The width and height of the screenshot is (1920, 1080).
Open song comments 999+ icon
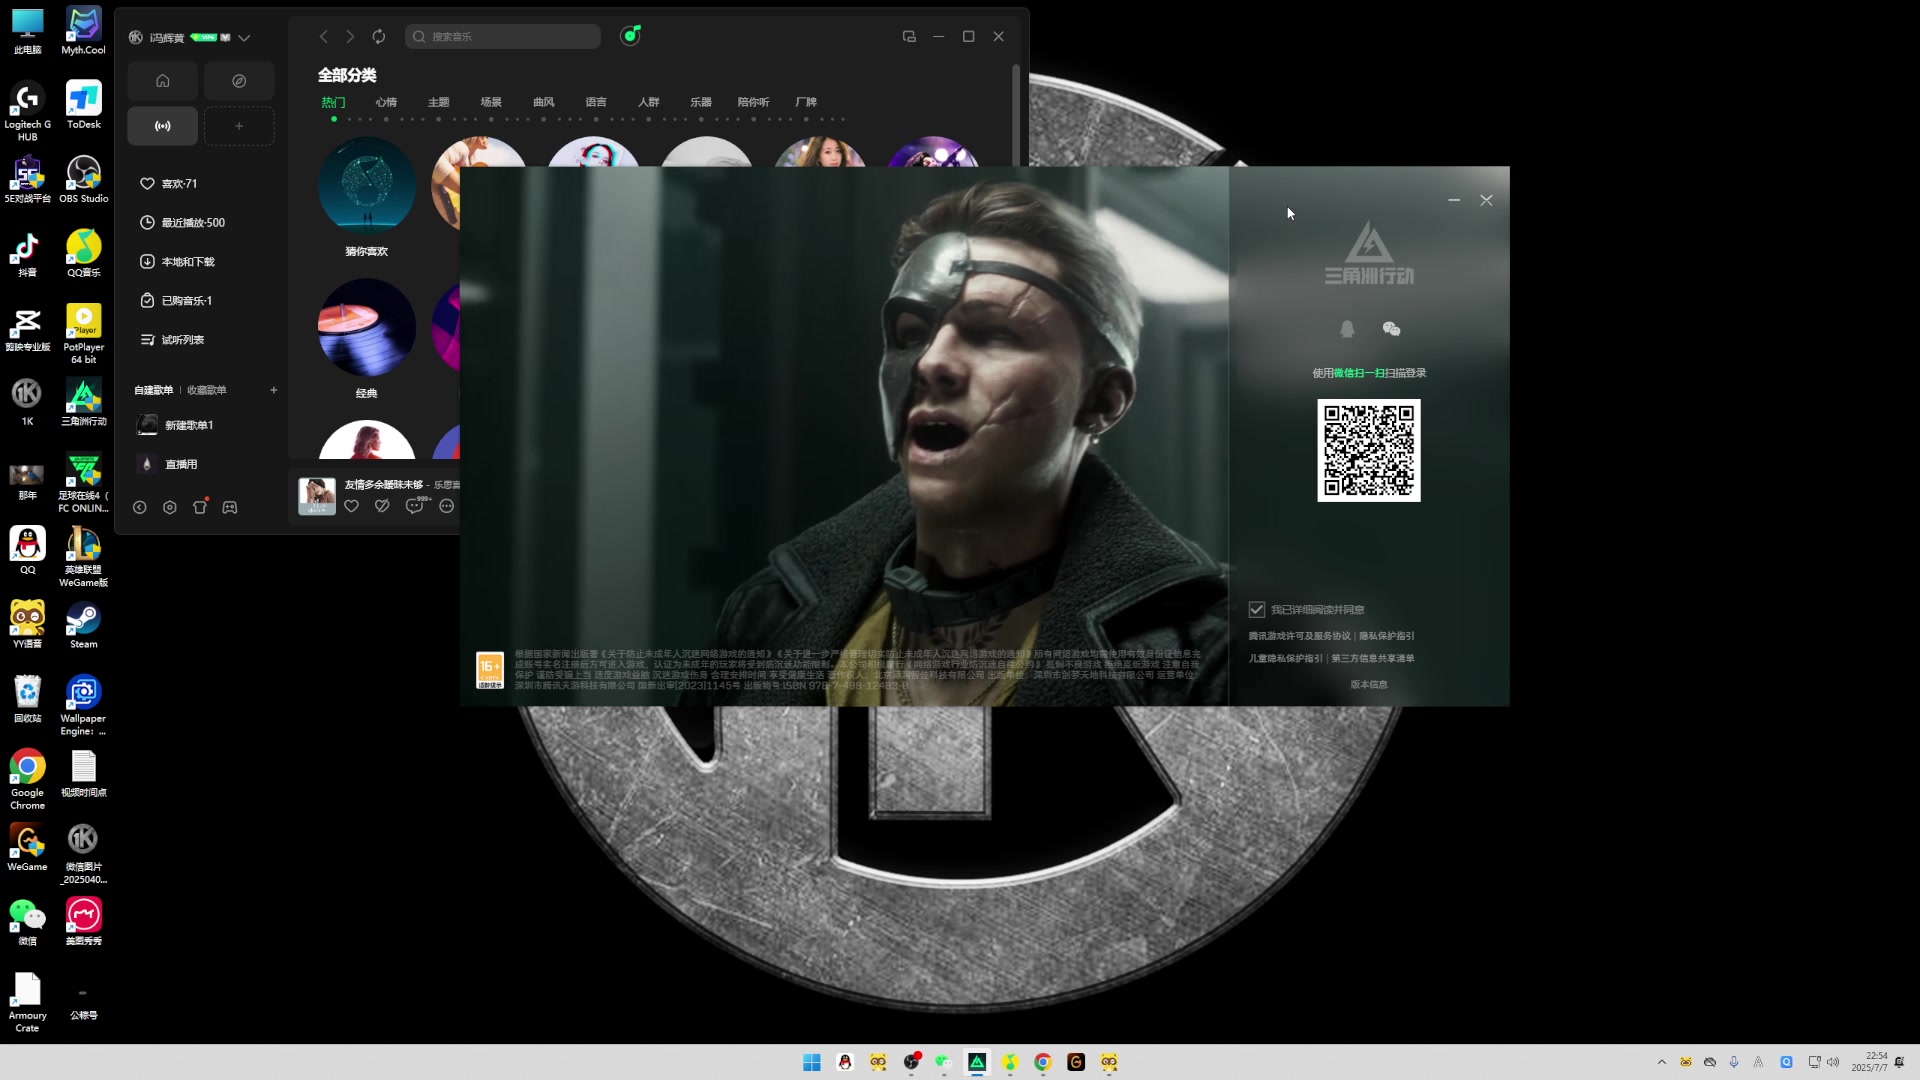(415, 506)
